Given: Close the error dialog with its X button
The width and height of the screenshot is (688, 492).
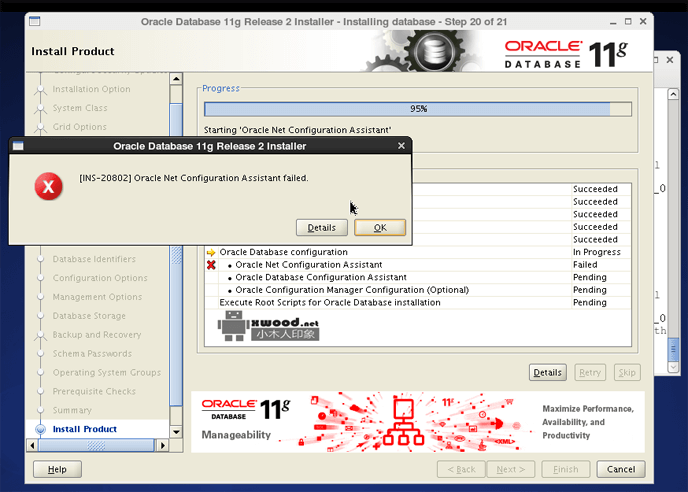Looking at the screenshot, I should (x=402, y=146).
